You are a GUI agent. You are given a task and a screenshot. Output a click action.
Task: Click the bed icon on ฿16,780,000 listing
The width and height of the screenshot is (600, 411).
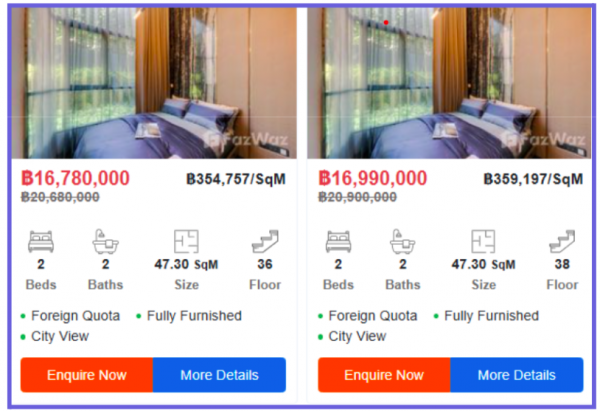click(x=41, y=242)
